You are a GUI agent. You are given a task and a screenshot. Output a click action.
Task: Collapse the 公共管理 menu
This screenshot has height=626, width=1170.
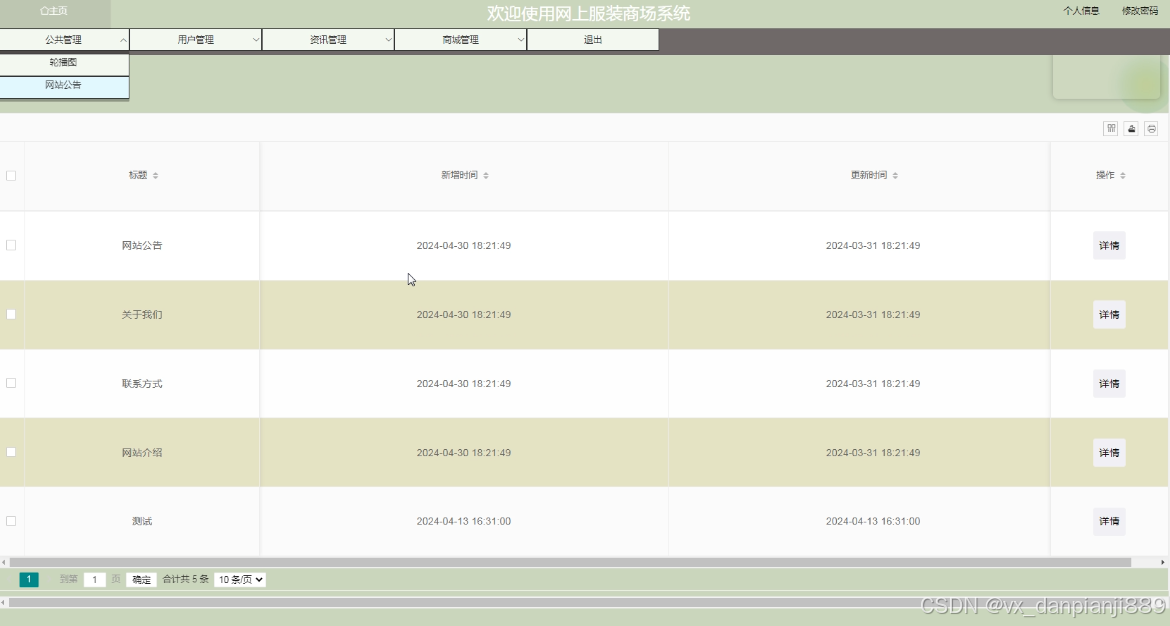pos(64,40)
